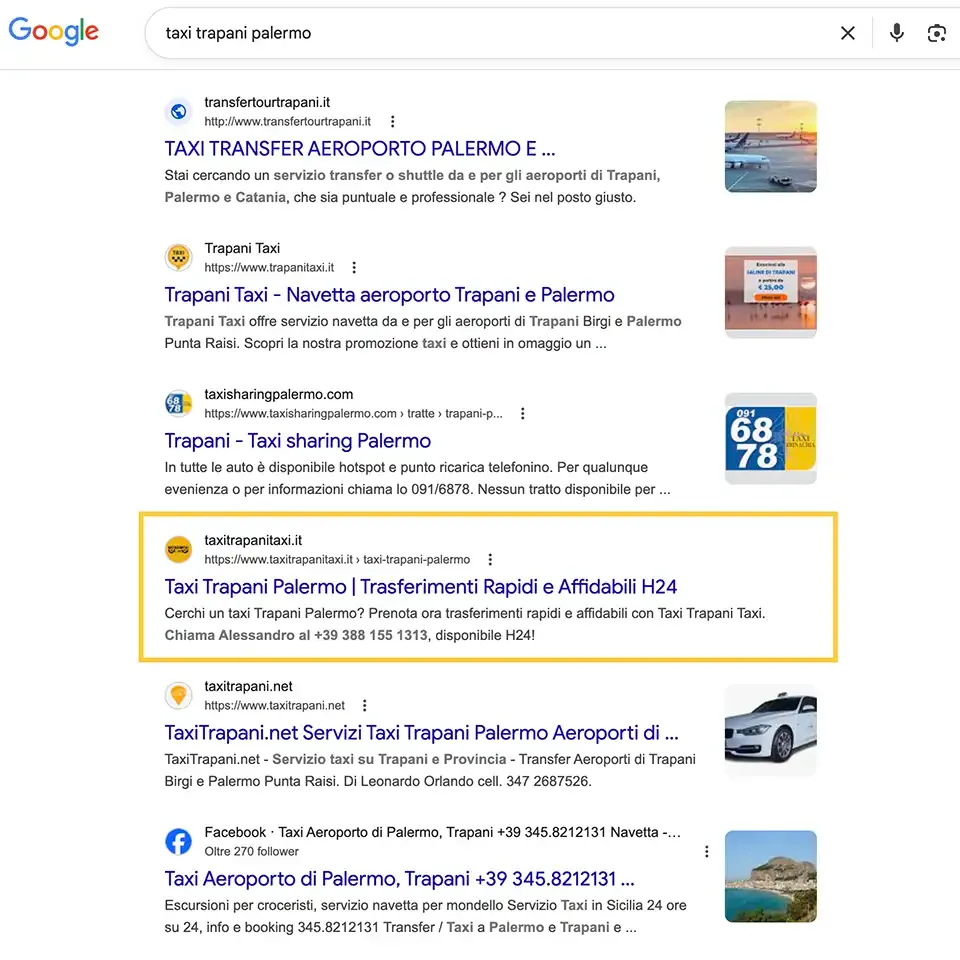Viewport: 960px width, 960px height.
Task: Open more options for taxitrapanitaxi.it result
Action: pos(490,560)
